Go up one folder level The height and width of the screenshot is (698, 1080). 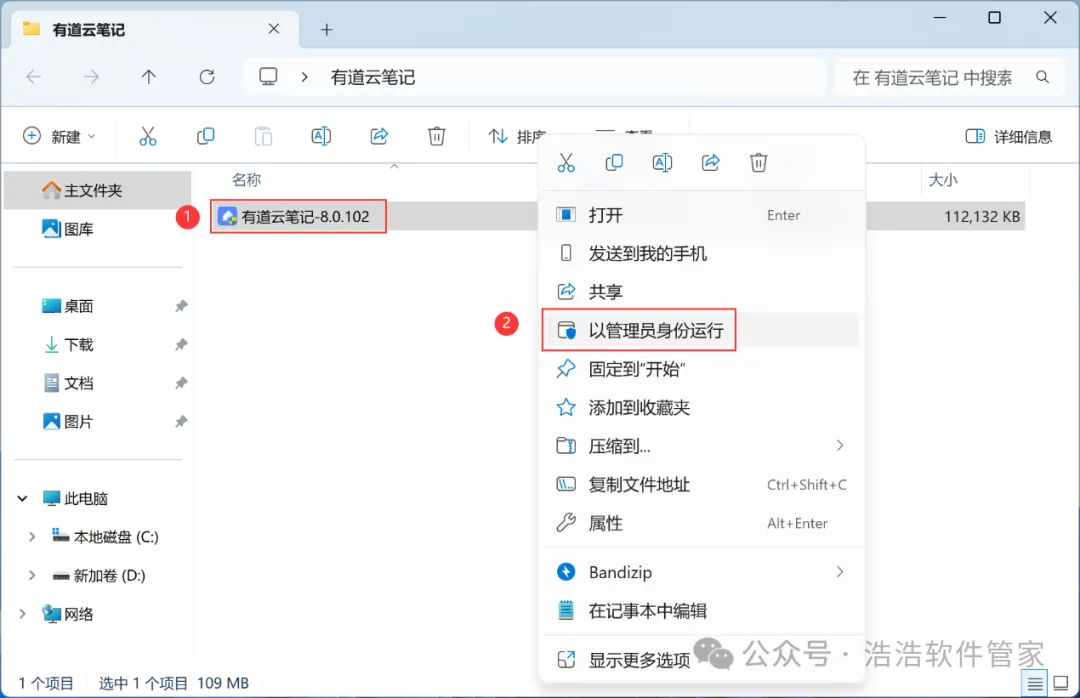coord(149,77)
